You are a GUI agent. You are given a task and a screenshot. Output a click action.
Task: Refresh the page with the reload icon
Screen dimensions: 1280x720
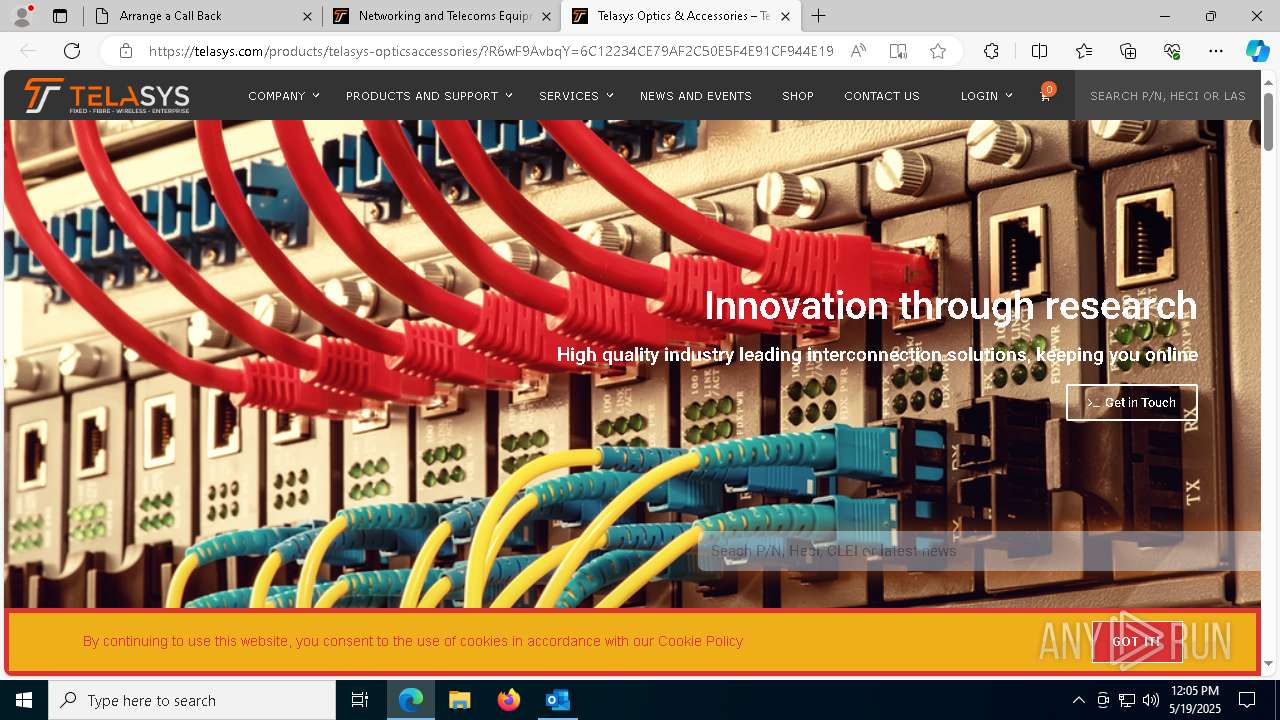[x=72, y=51]
